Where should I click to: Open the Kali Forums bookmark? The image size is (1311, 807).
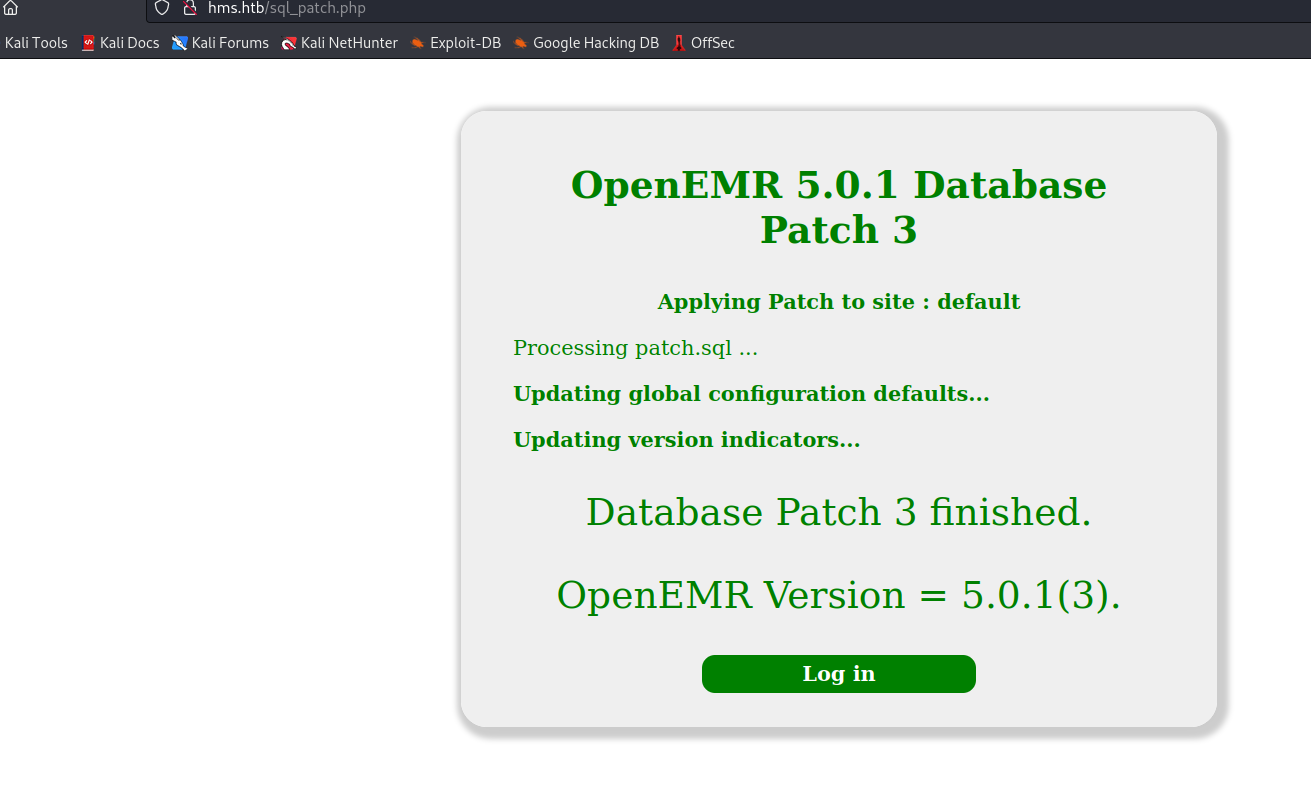[220, 43]
